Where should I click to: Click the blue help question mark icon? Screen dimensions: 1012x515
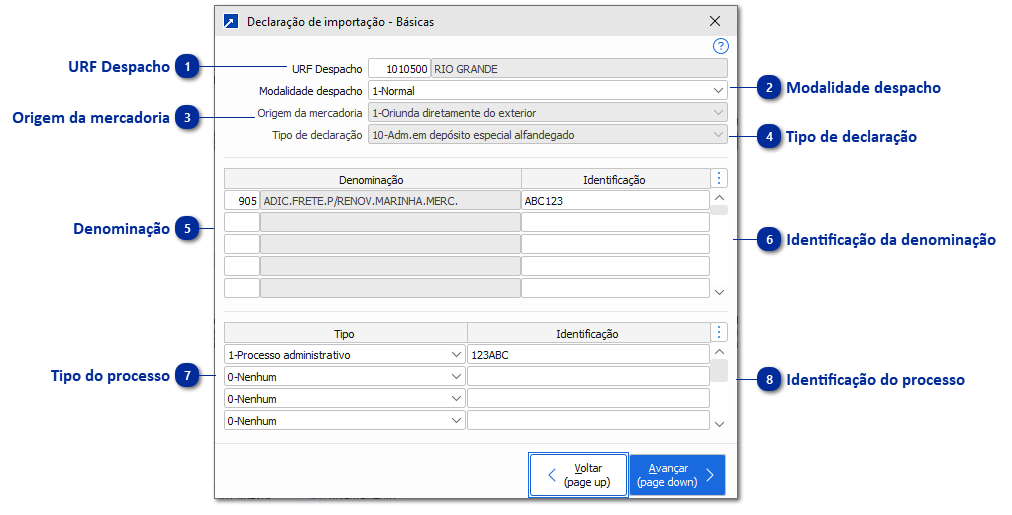tap(720, 46)
